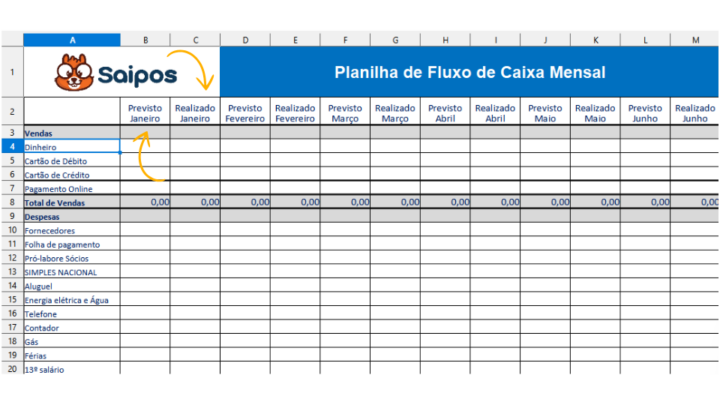The width and height of the screenshot is (720, 405).
Task: Click the SIMPLES NACIONAL cell
Action: click(x=72, y=272)
